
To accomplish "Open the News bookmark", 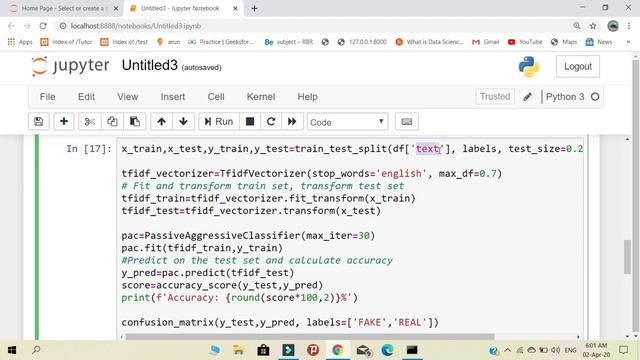I will [599, 42].
